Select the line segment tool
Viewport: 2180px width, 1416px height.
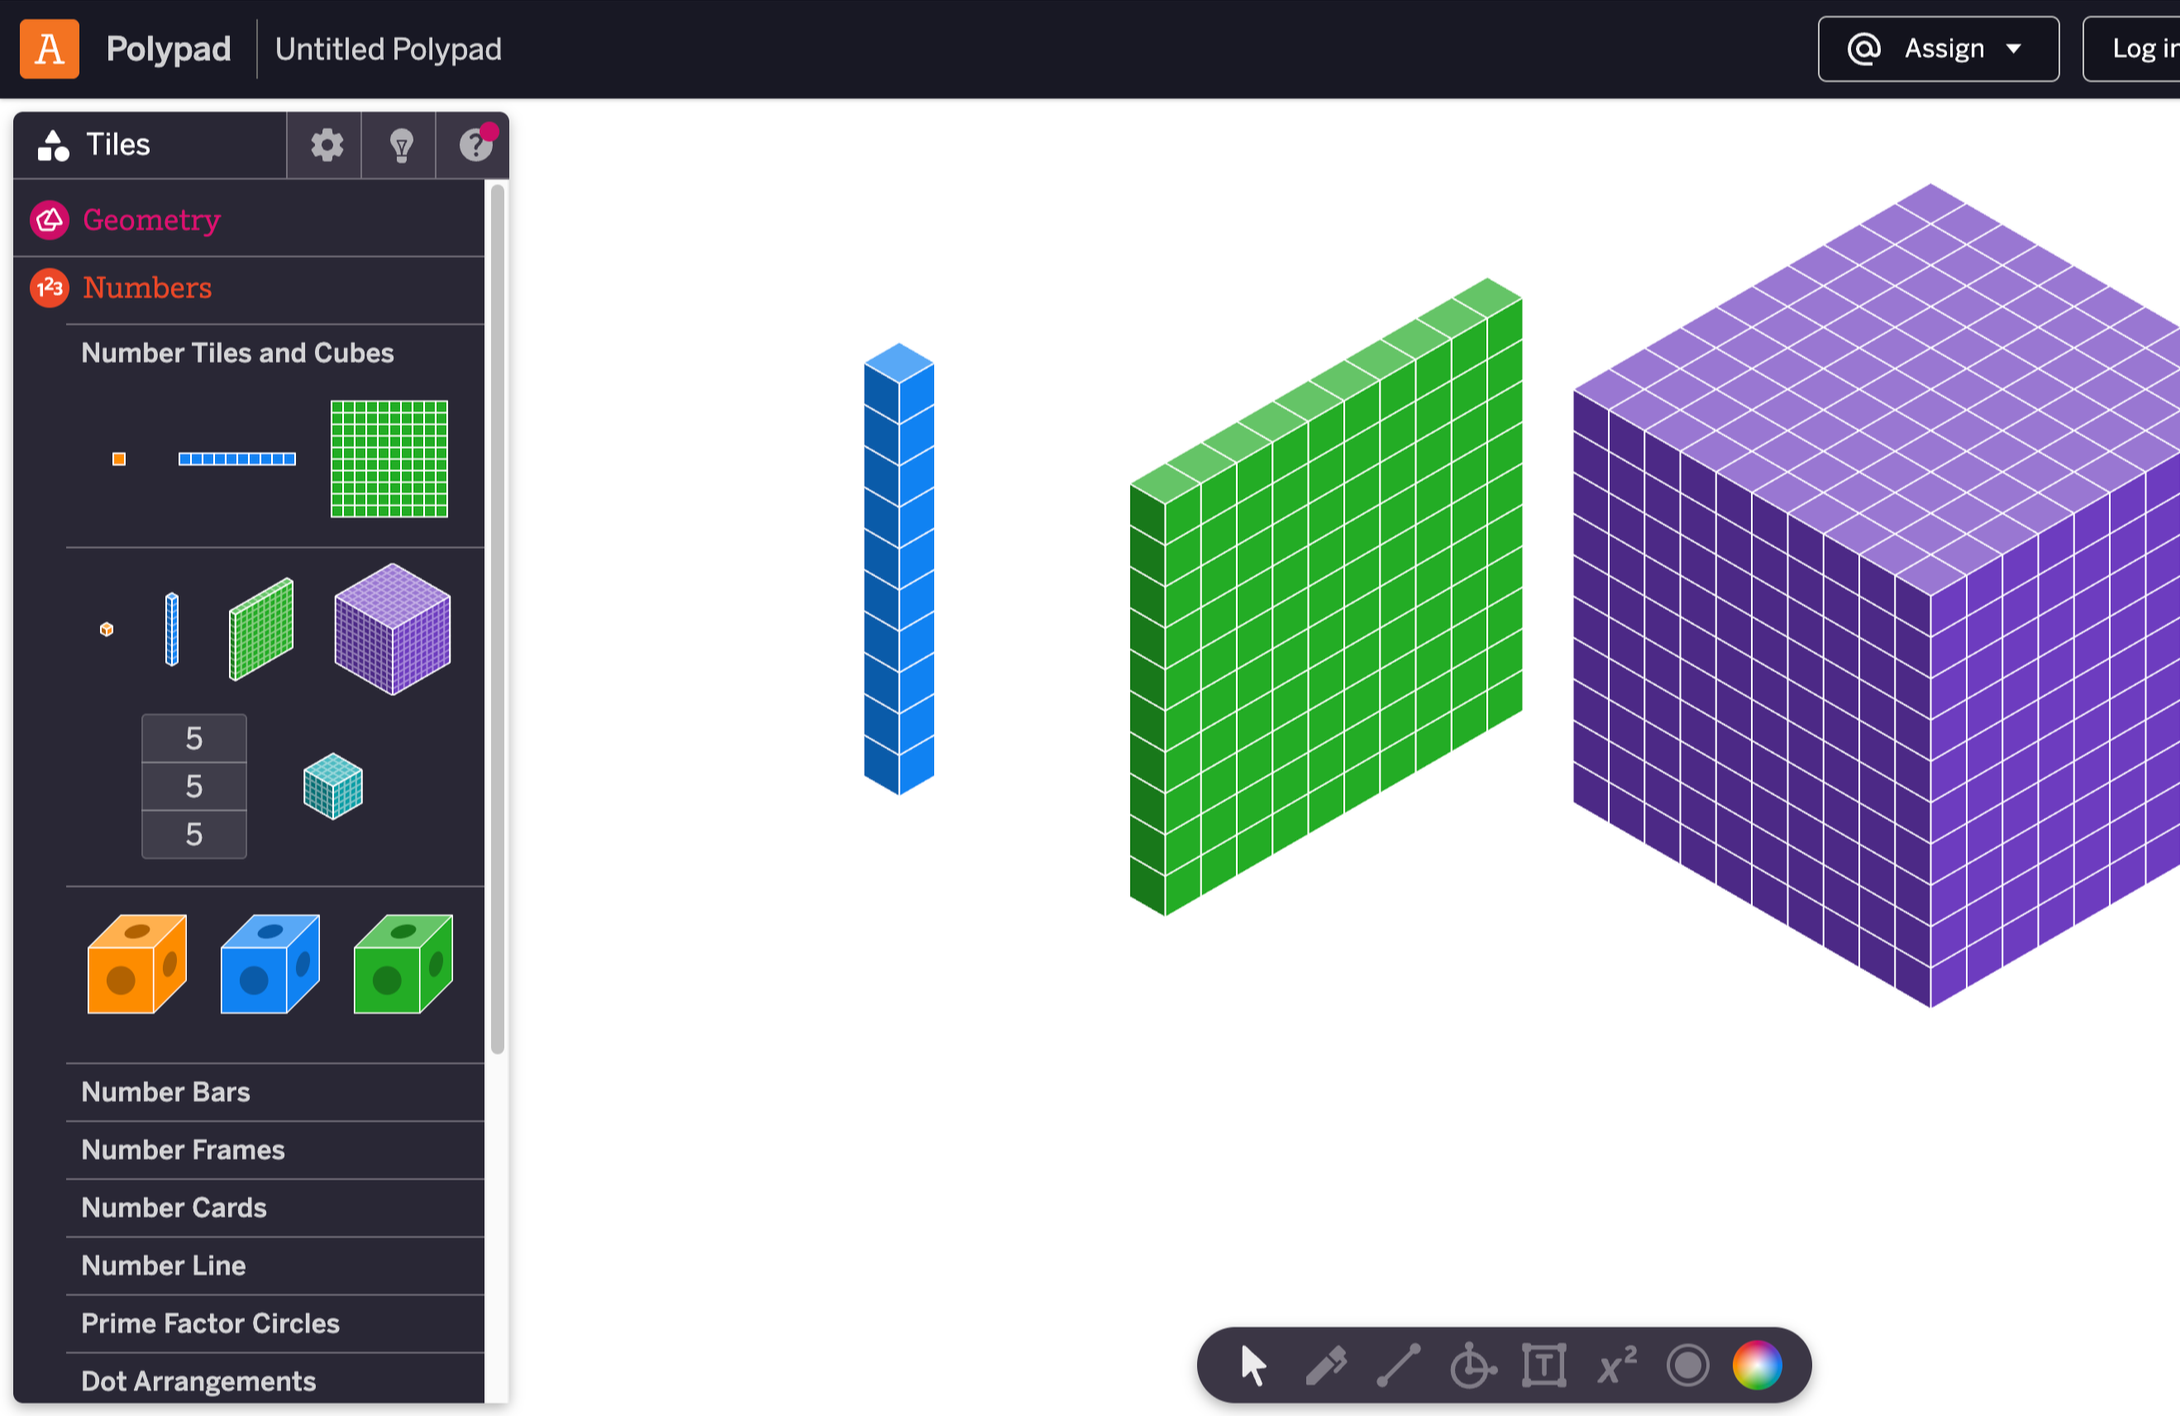[1398, 1365]
